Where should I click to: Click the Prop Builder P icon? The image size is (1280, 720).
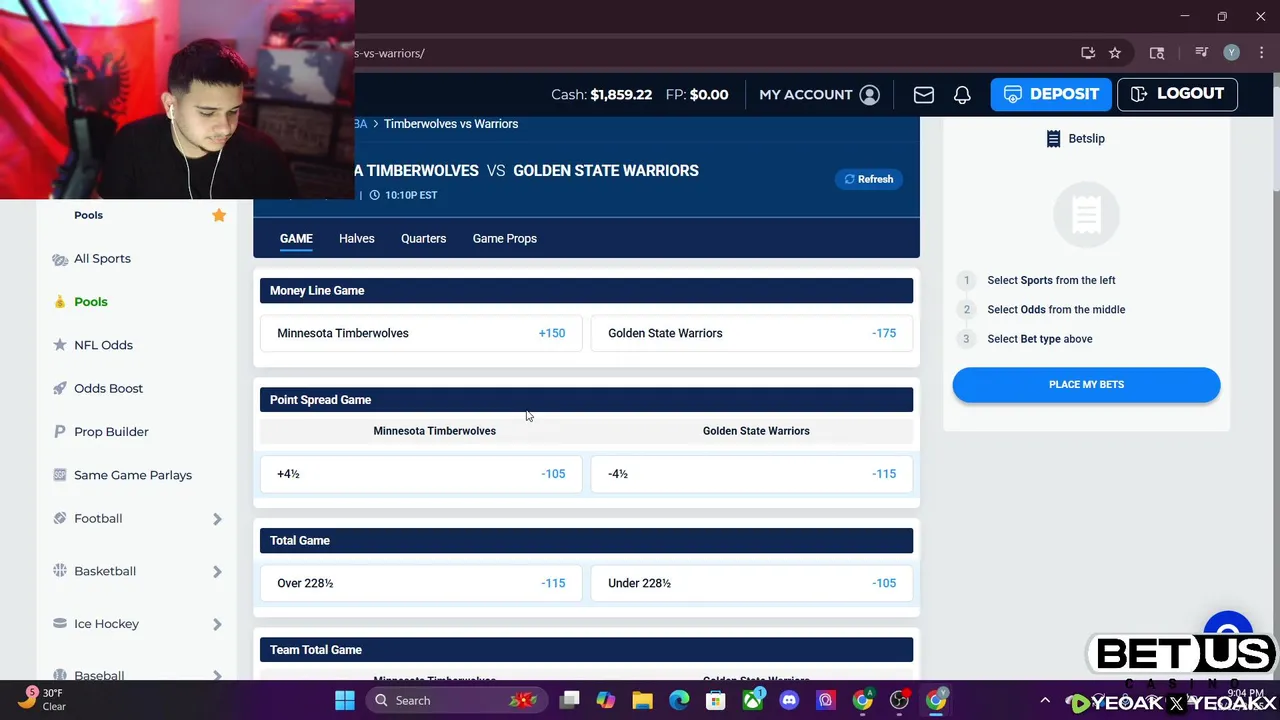click(60, 432)
